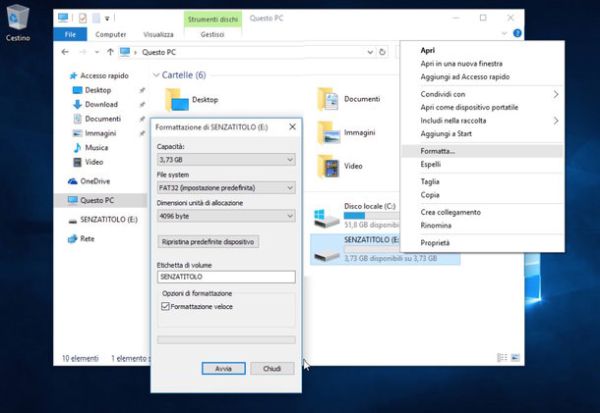This screenshot has height=413, width=600.
Task: Click the Up arrow navigation icon
Action: click(108, 51)
